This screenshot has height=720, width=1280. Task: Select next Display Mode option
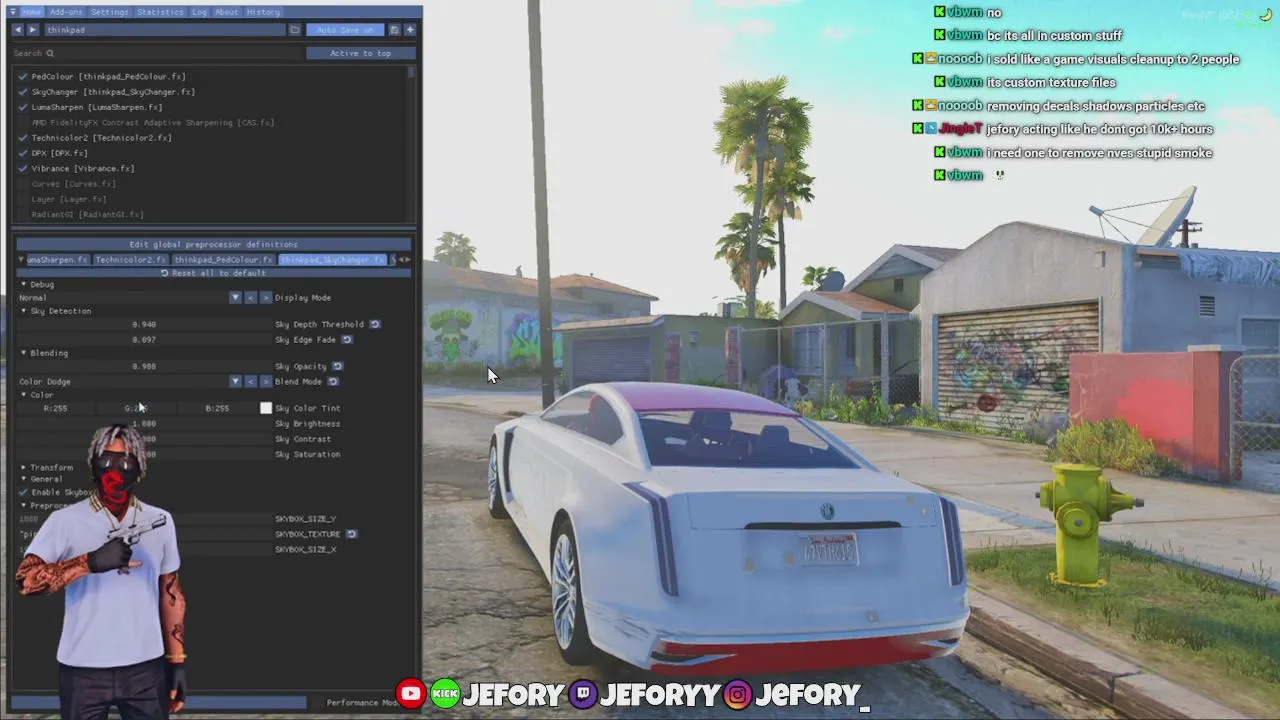265,298
